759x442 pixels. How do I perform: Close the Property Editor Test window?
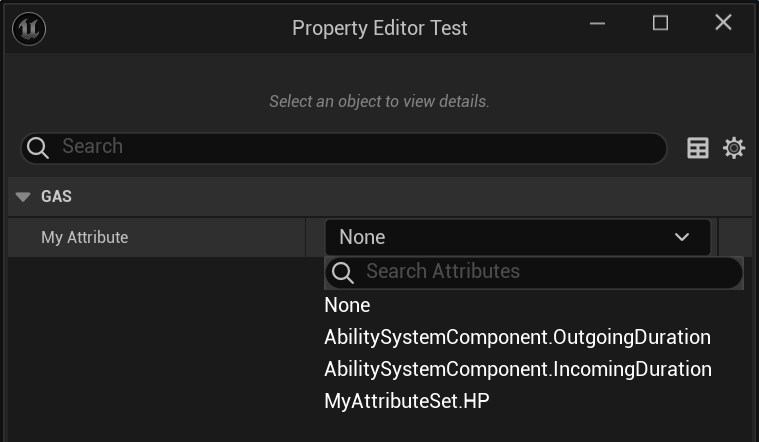point(723,23)
